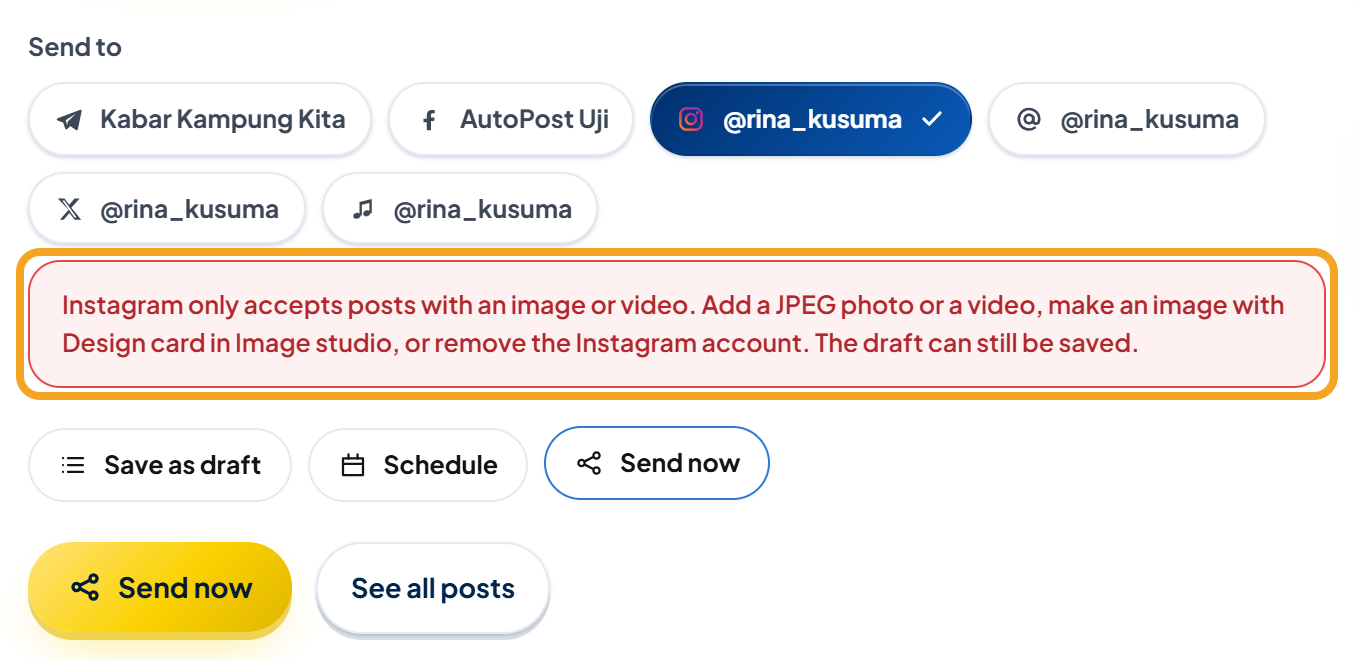The width and height of the screenshot is (1354, 660).
Task: Click the Instagram image-required error message
Action: [x=677, y=324]
